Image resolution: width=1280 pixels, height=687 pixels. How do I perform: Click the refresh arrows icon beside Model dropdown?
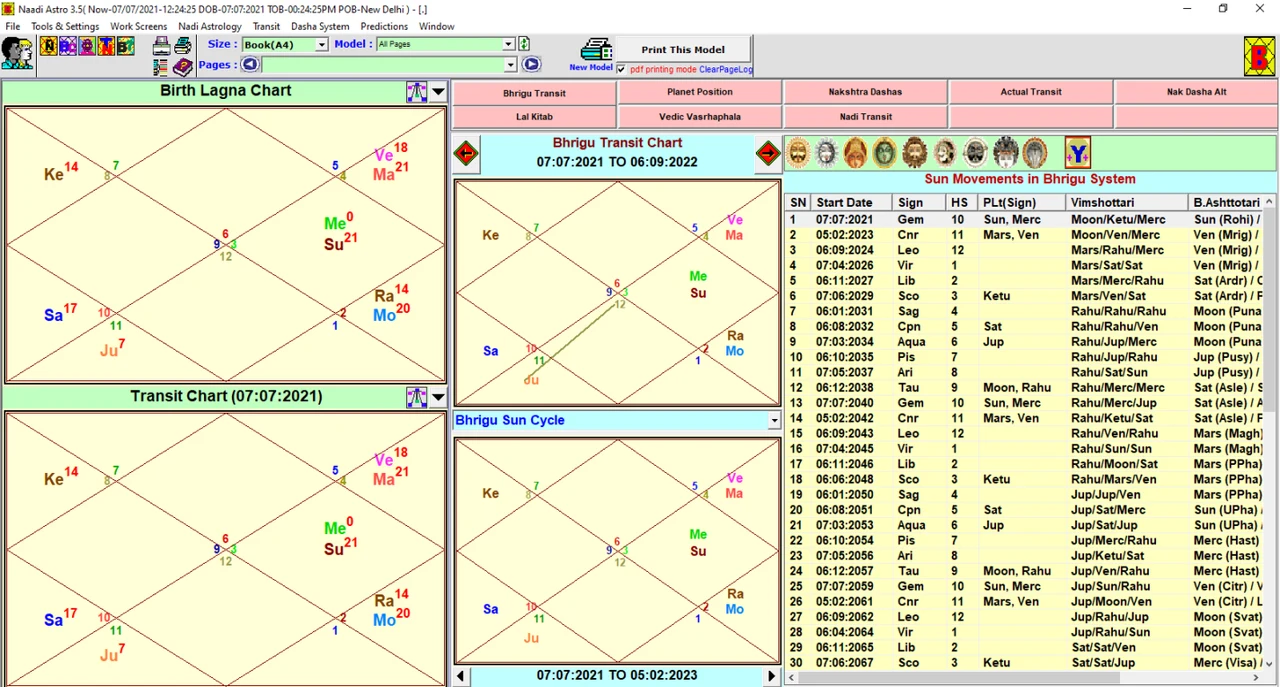click(x=524, y=44)
